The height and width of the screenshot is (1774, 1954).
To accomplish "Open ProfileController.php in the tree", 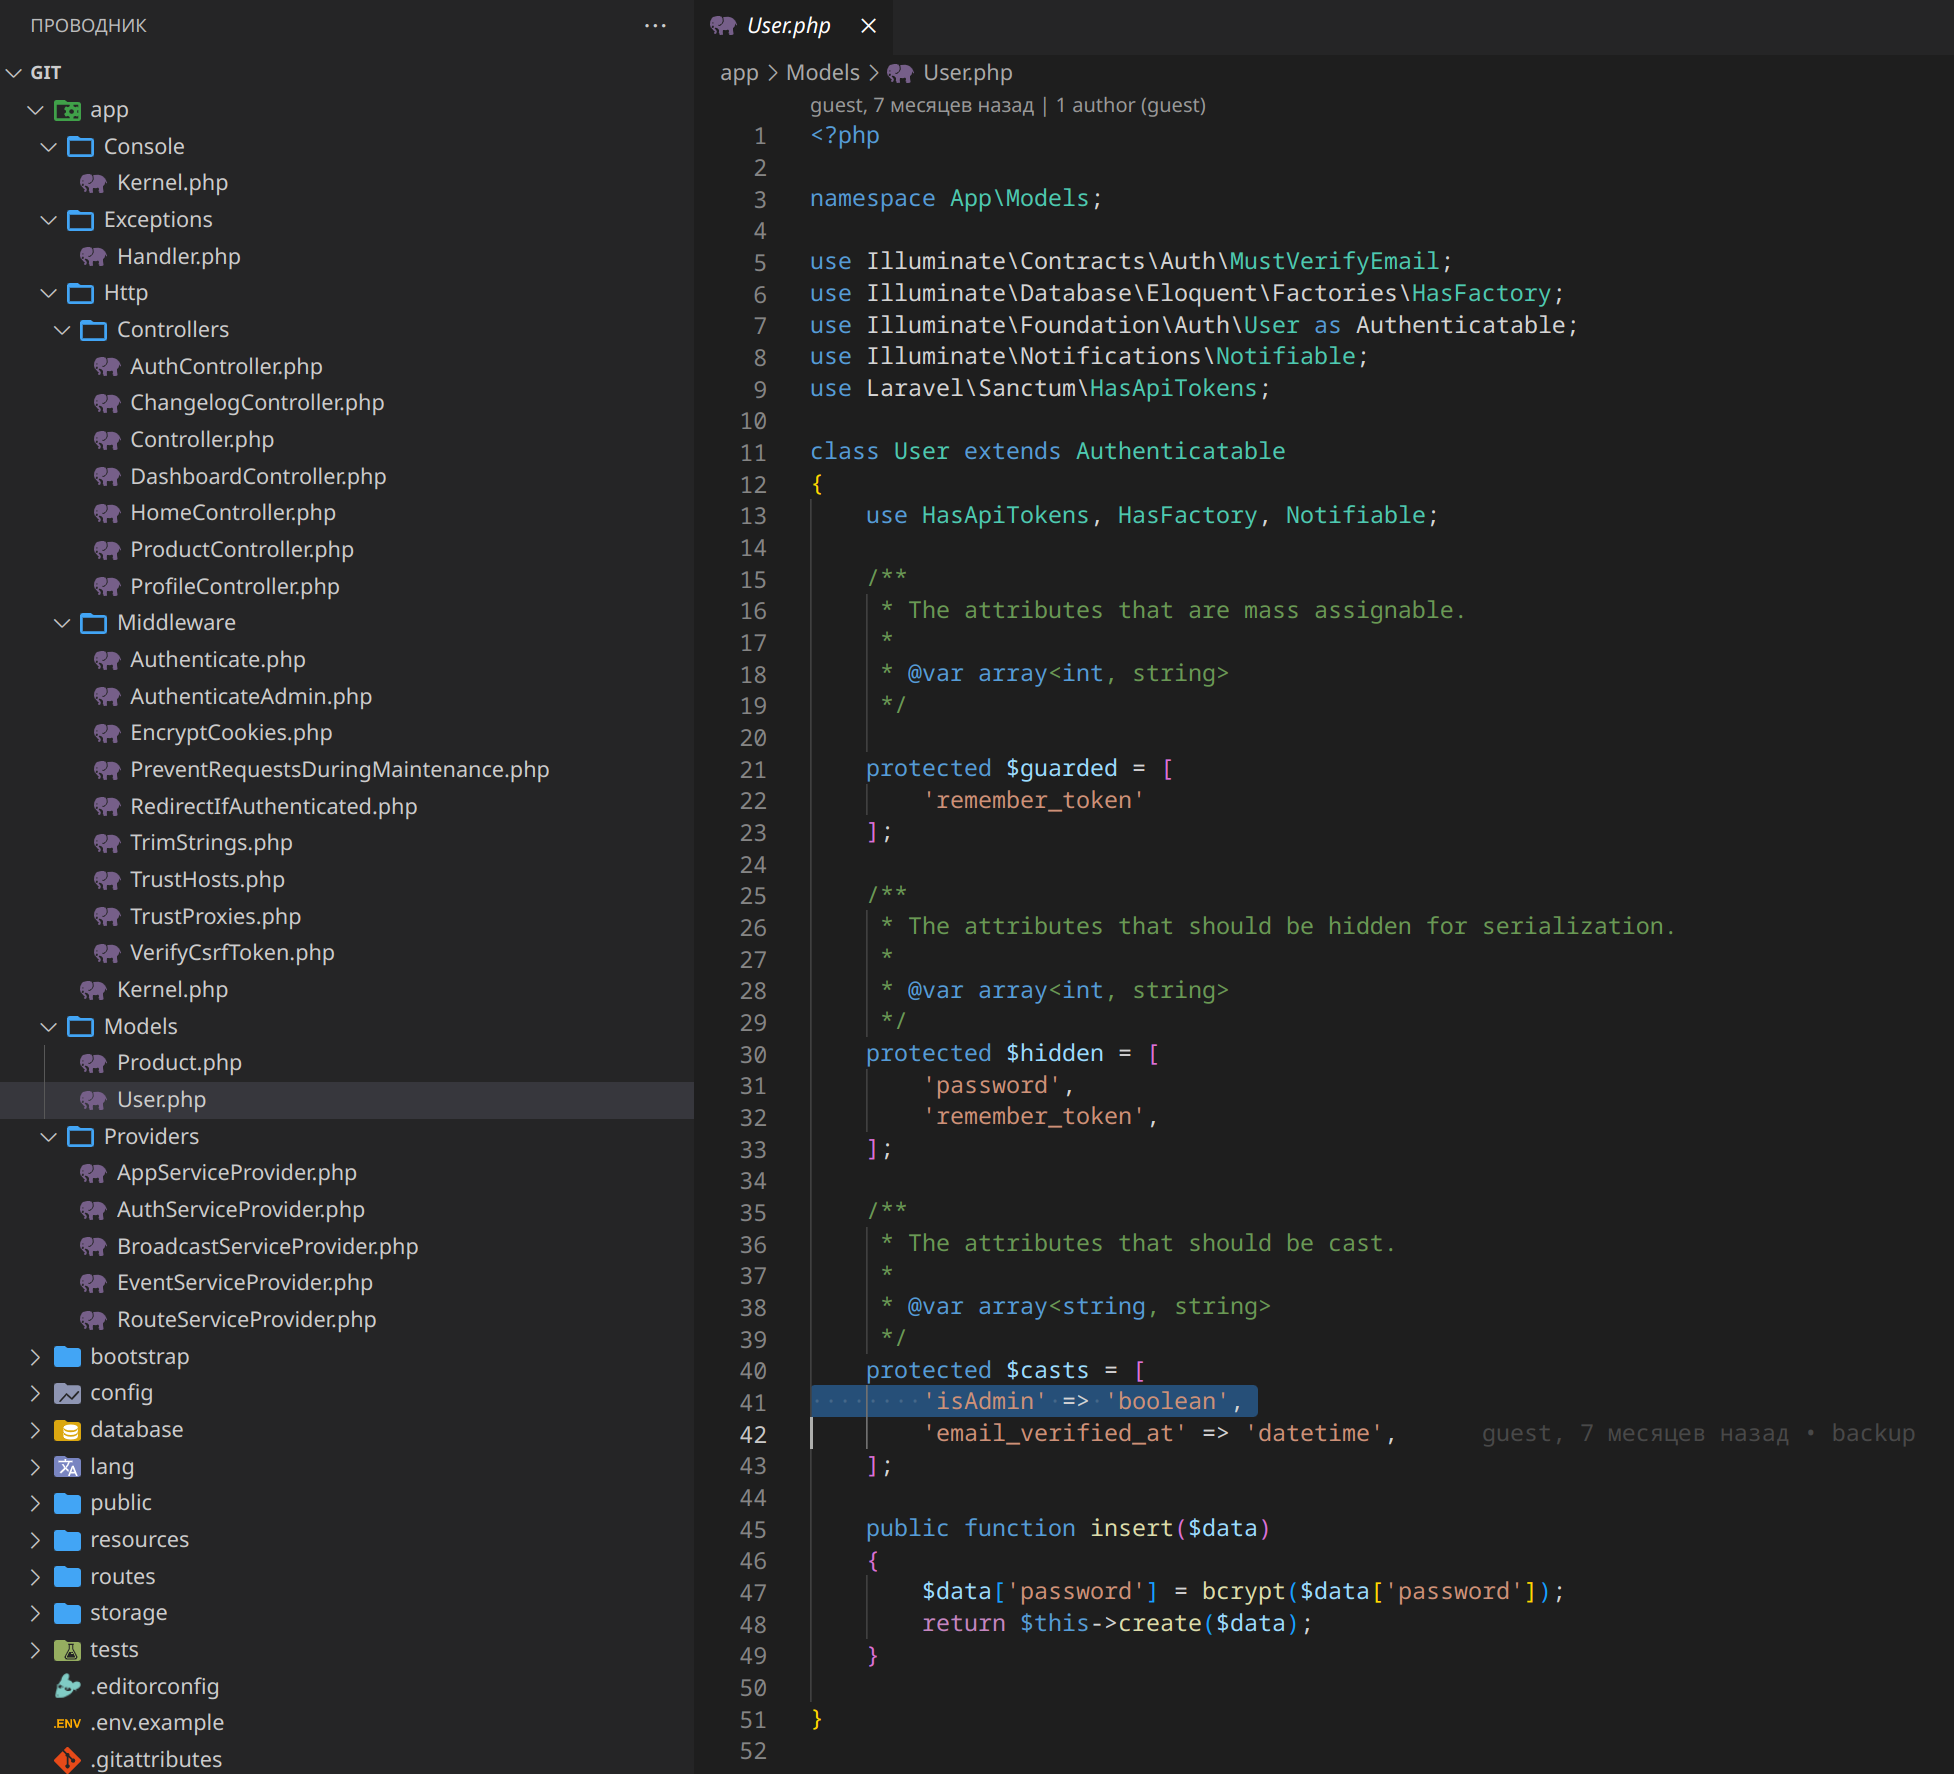I will tap(235, 587).
